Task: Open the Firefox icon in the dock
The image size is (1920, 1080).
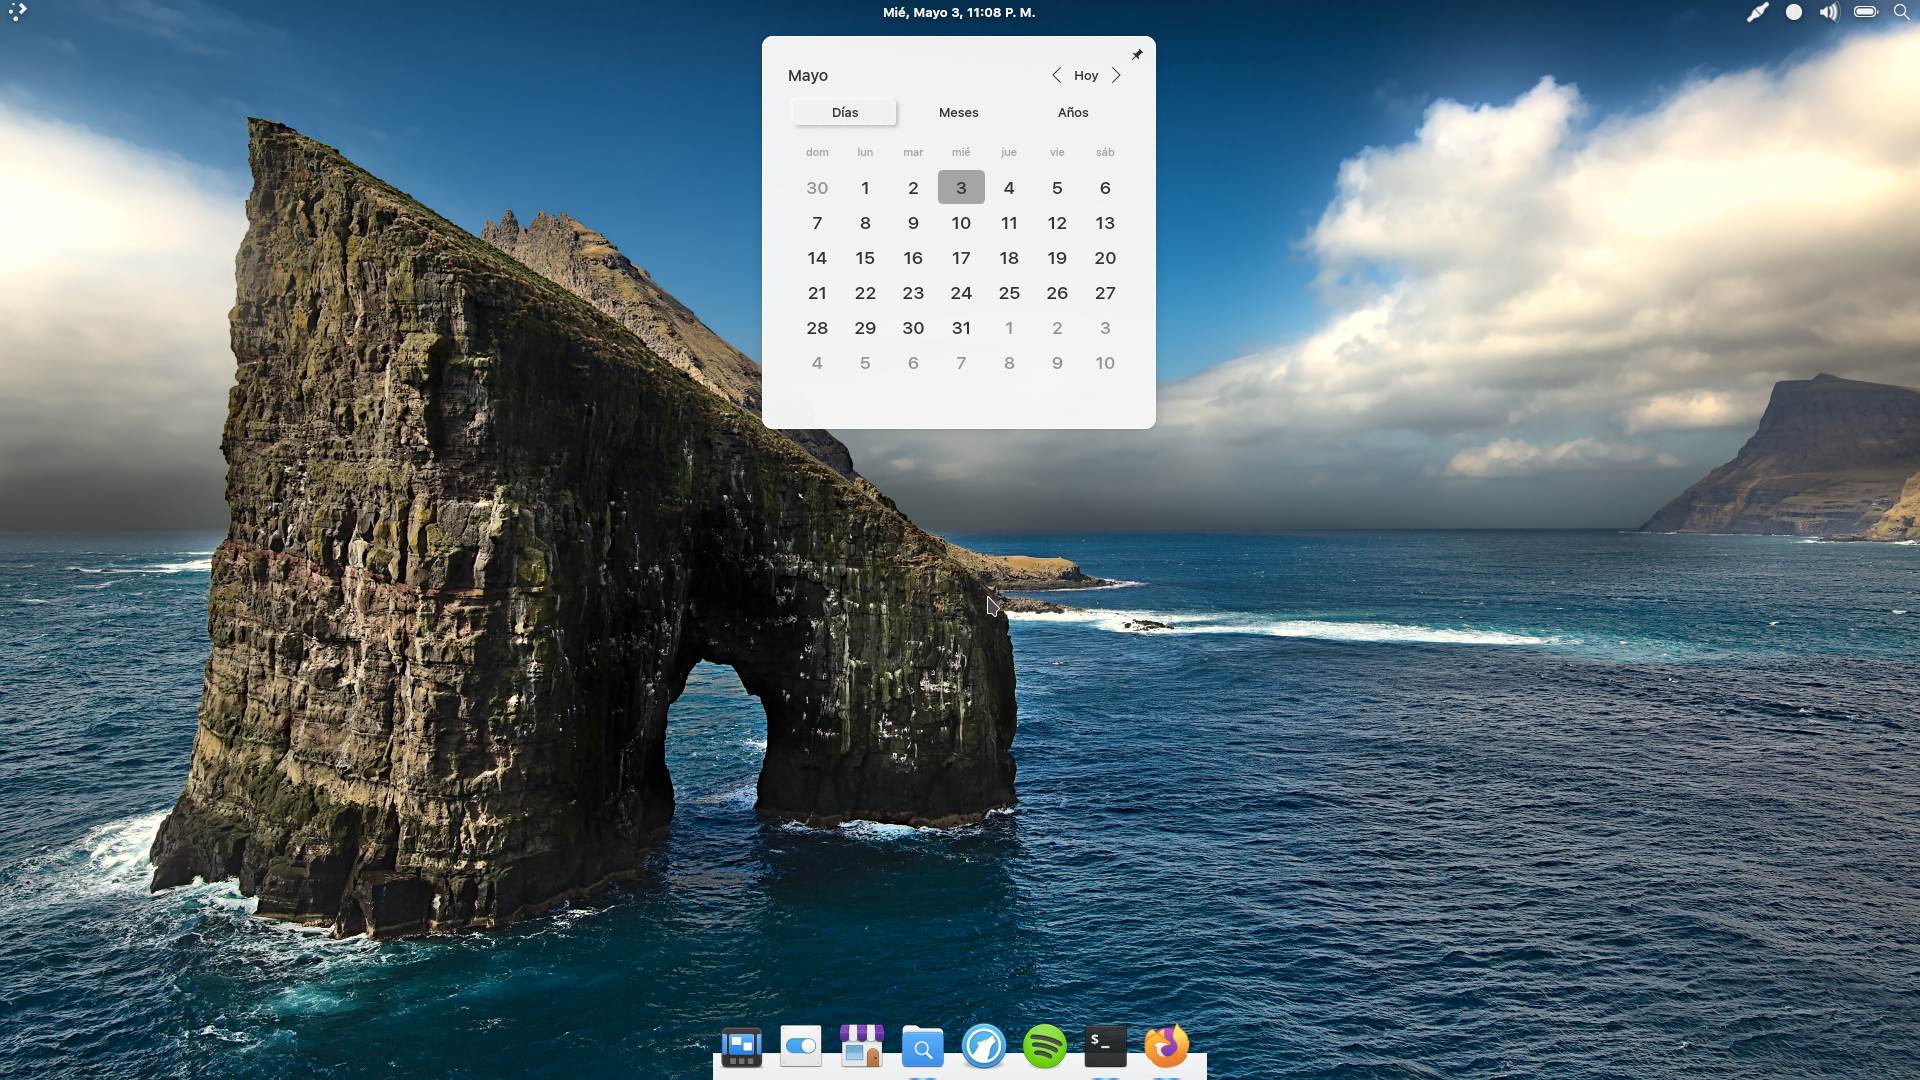Action: click(1167, 1046)
